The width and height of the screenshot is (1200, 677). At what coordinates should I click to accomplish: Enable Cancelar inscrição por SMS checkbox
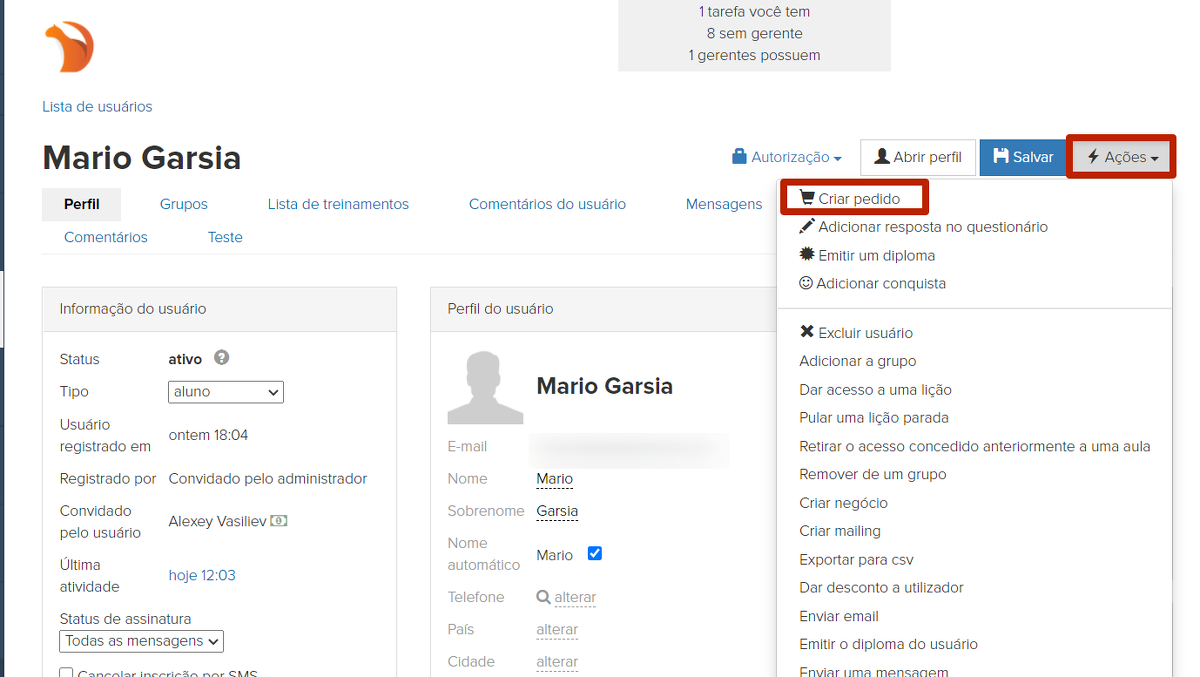tap(66, 674)
